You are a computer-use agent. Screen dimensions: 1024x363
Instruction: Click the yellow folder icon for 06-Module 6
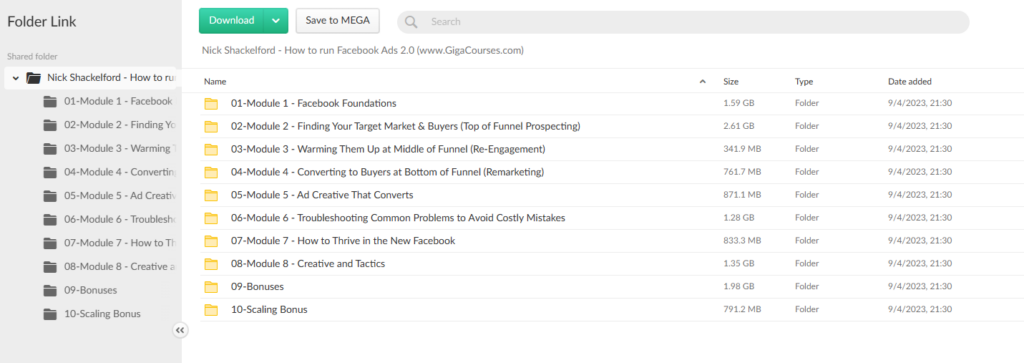click(211, 217)
